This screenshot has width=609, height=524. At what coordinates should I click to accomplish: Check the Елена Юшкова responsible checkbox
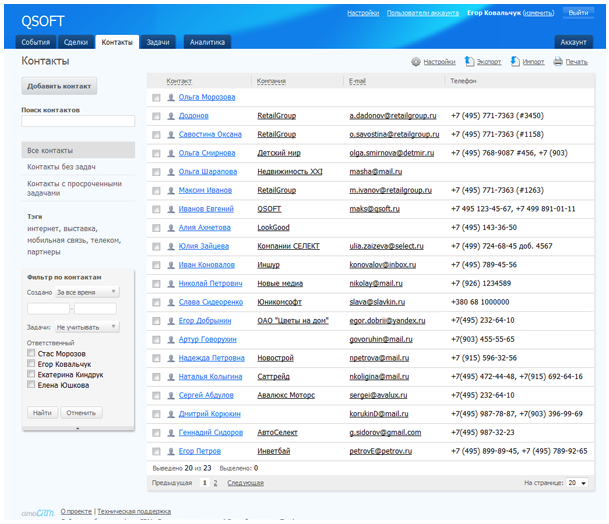point(32,385)
